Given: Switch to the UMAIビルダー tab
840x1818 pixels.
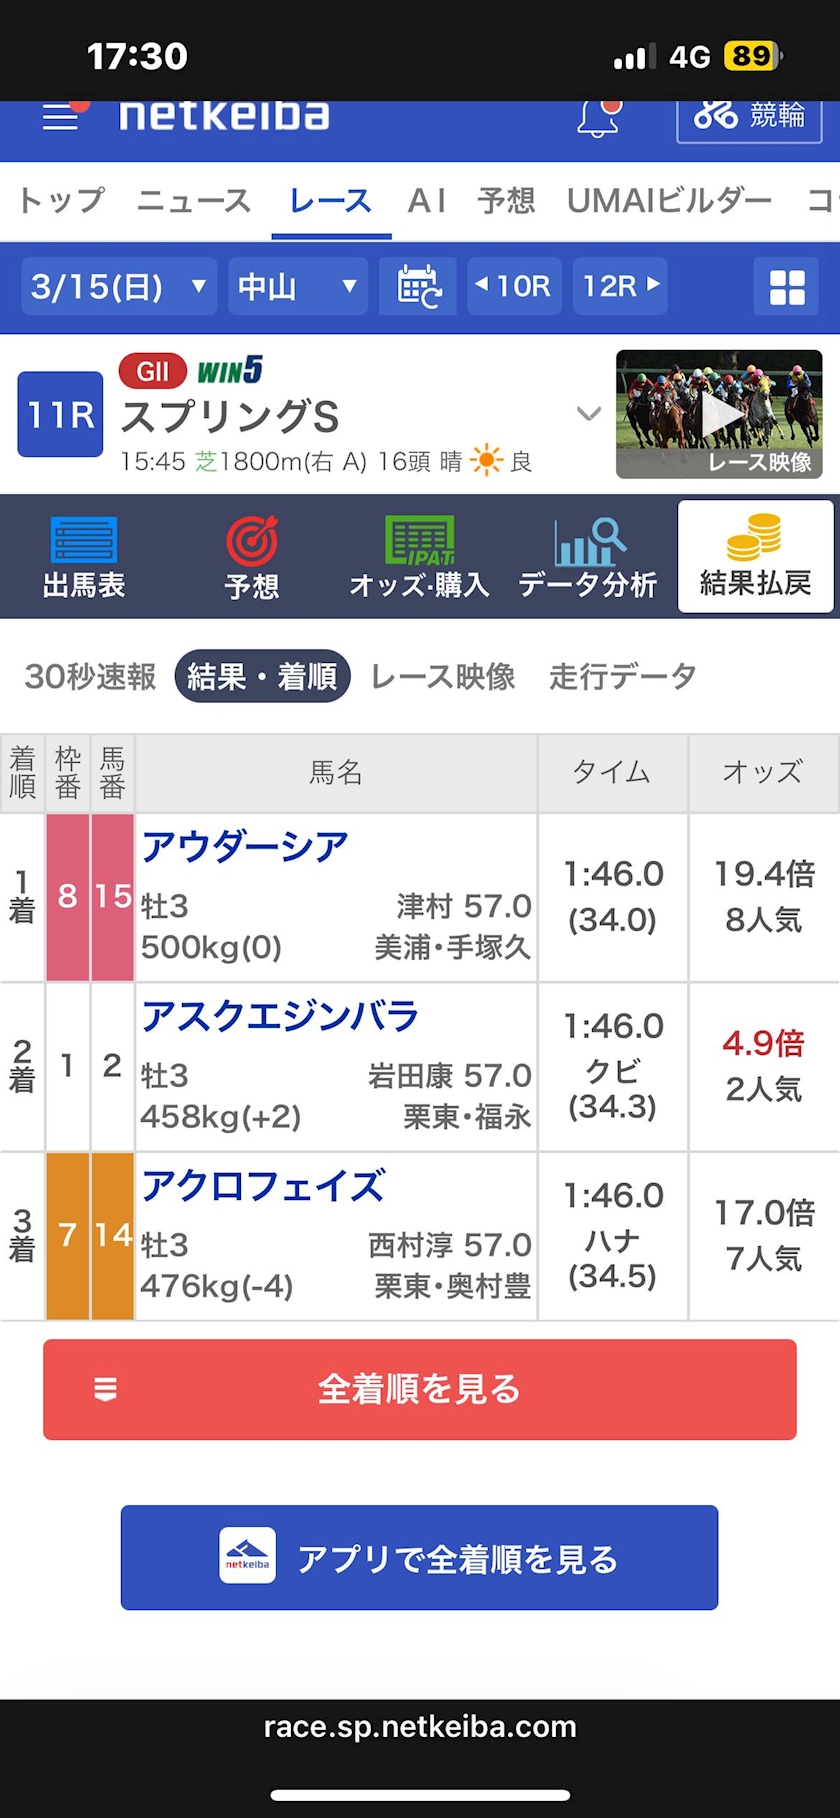Looking at the screenshot, I should [x=669, y=201].
